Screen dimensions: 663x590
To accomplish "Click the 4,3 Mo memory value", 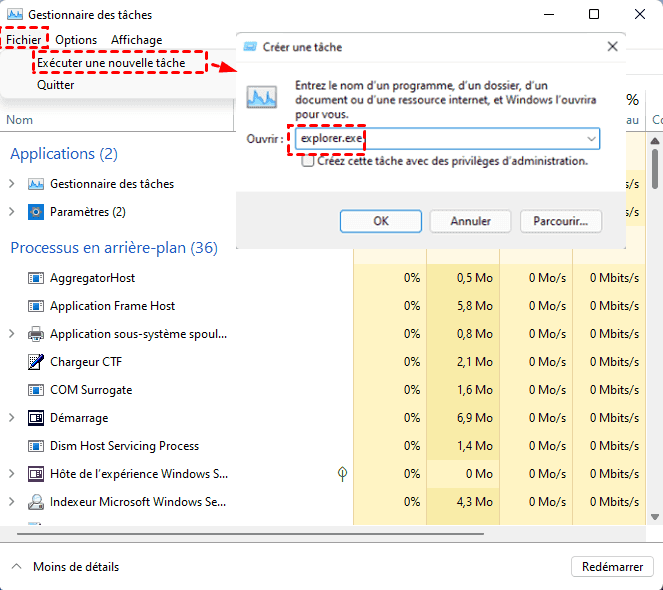I will [475, 502].
